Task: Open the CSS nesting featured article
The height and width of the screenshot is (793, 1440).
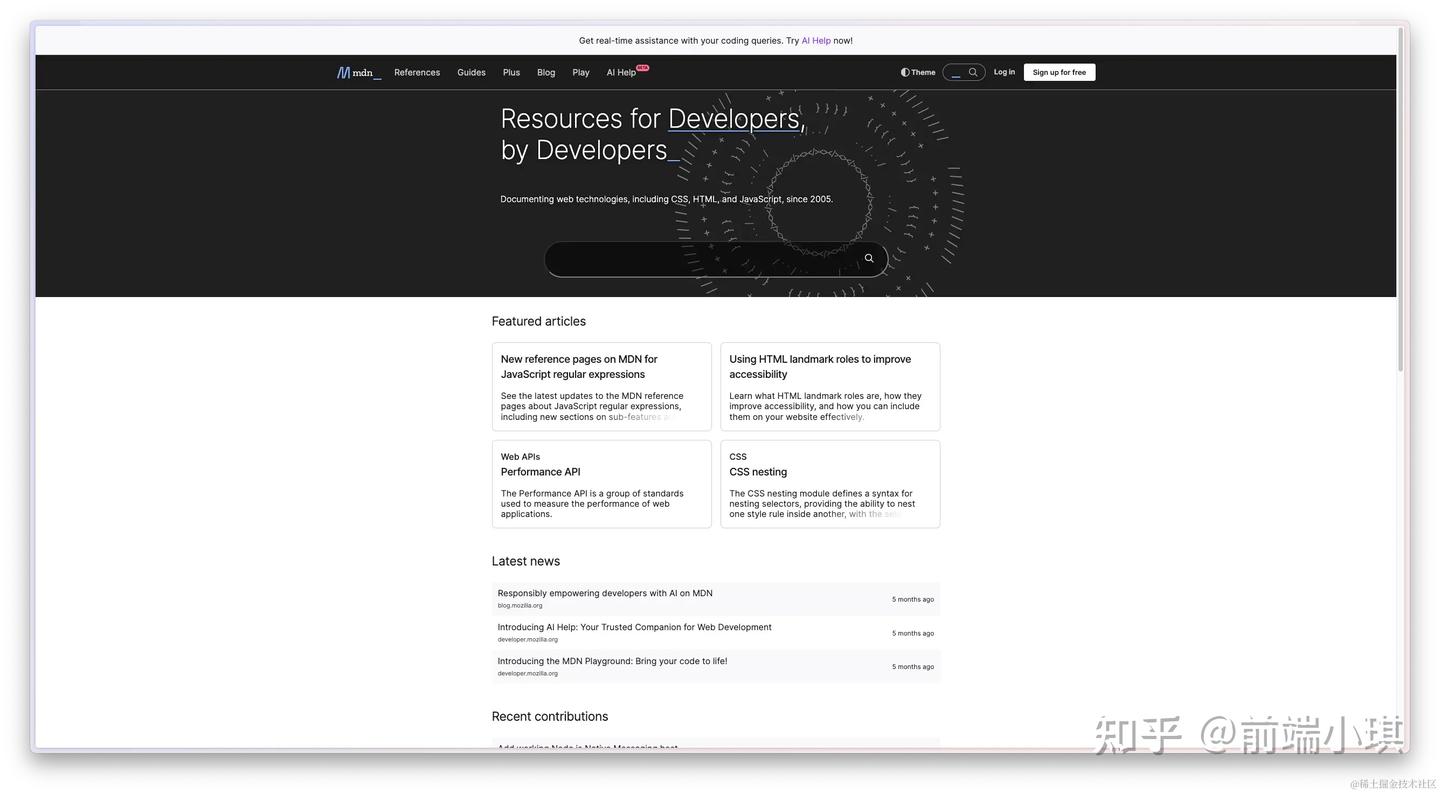Action: pos(758,472)
